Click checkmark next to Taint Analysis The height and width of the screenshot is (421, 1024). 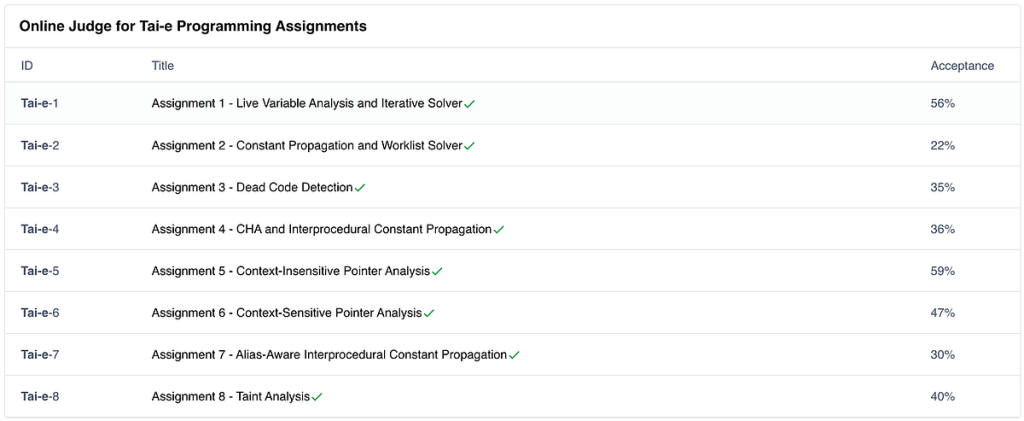pos(317,397)
